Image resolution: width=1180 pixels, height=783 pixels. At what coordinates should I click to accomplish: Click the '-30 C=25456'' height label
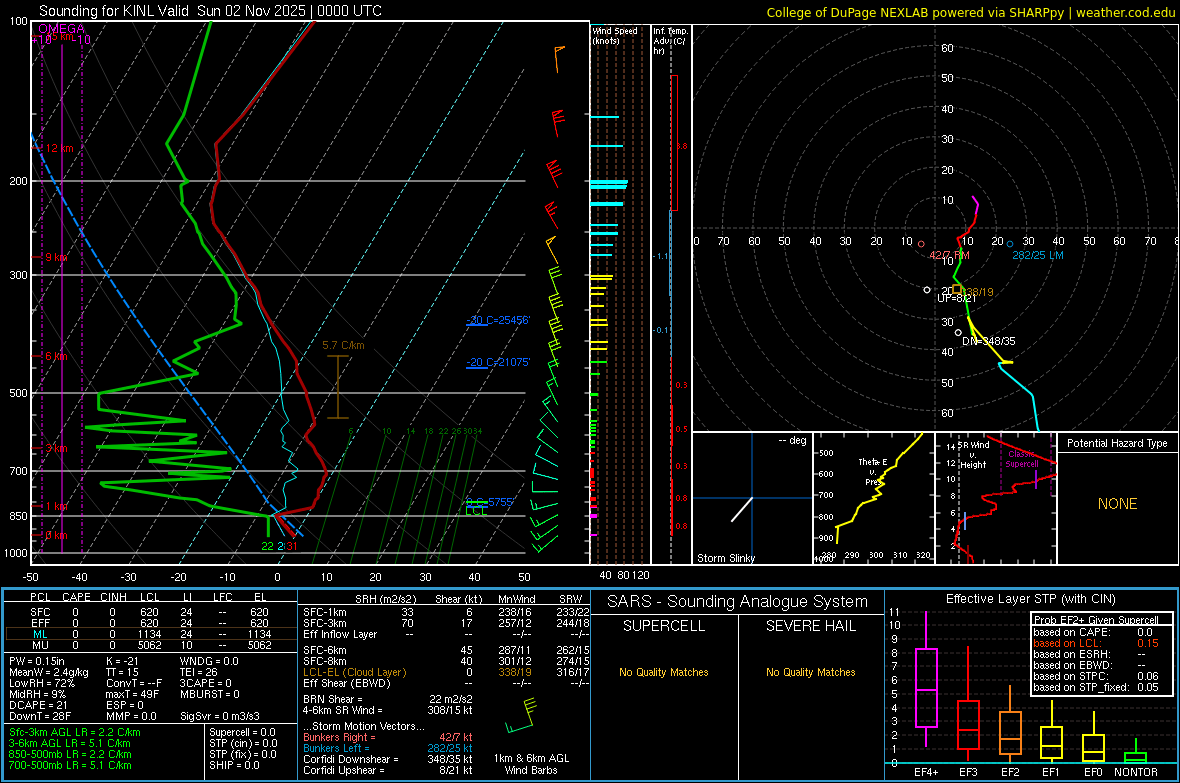pyautogui.click(x=498, y=320)
